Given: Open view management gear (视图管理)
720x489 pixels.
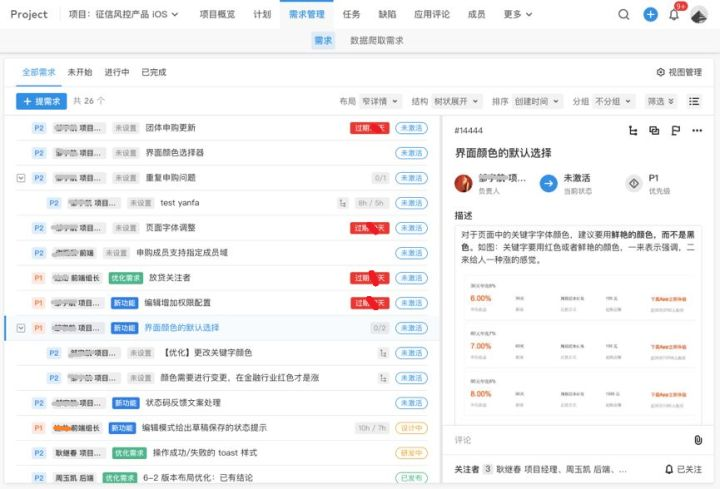Looking at the screenshot, I should [x=679, y=72].
